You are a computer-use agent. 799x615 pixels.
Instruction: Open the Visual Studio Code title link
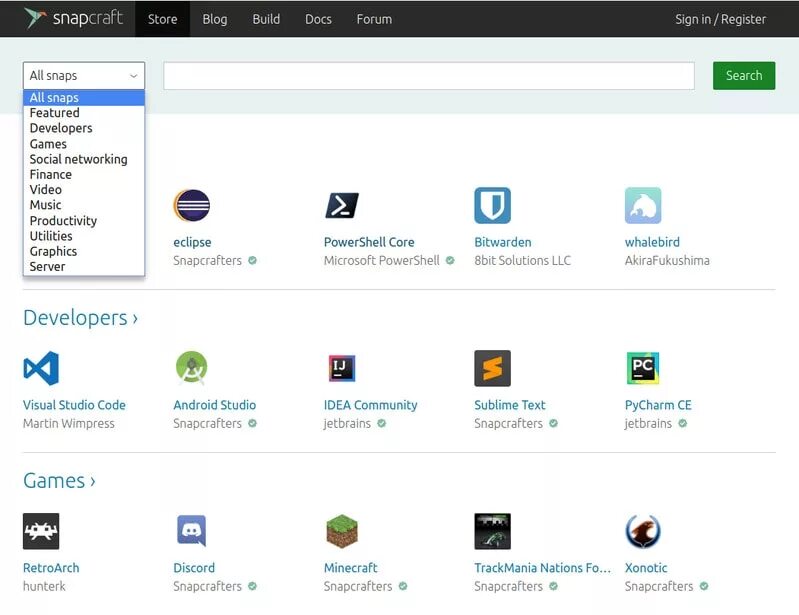(74, 405)
